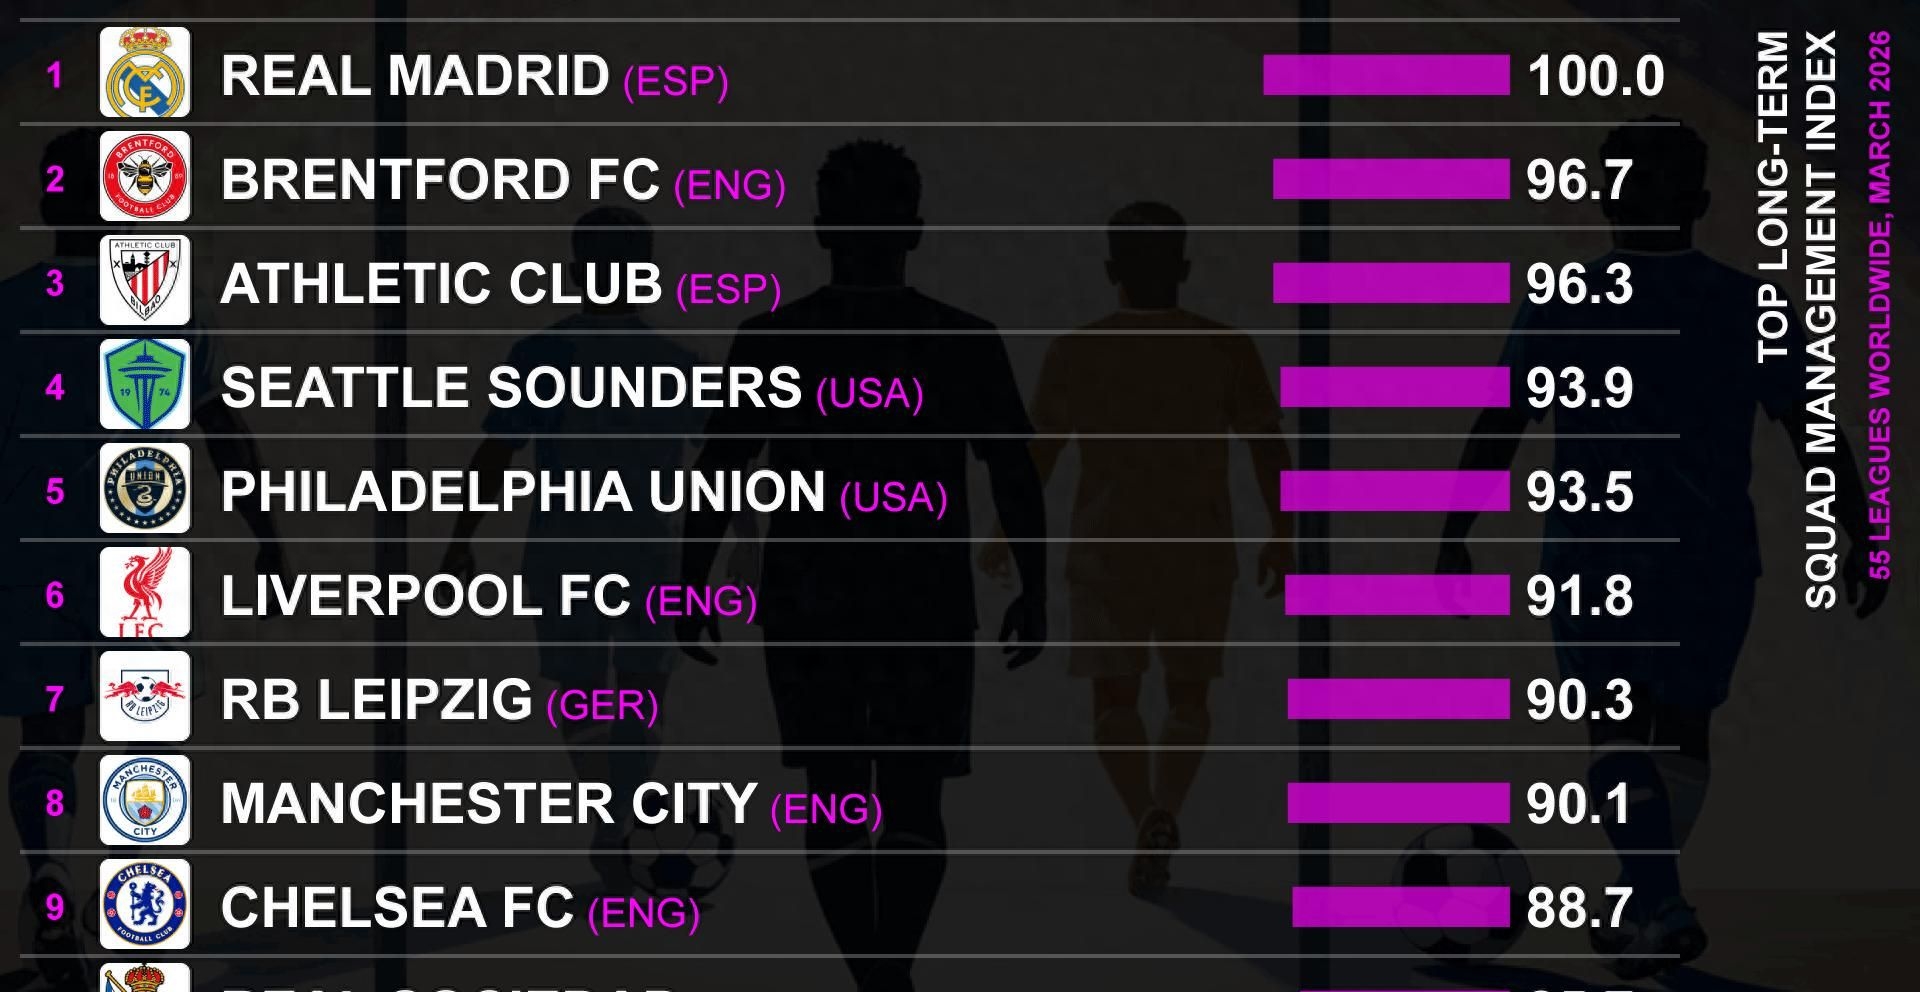
Task: Click the Seattle Sounders logo
Action: (x=145, y=385)
